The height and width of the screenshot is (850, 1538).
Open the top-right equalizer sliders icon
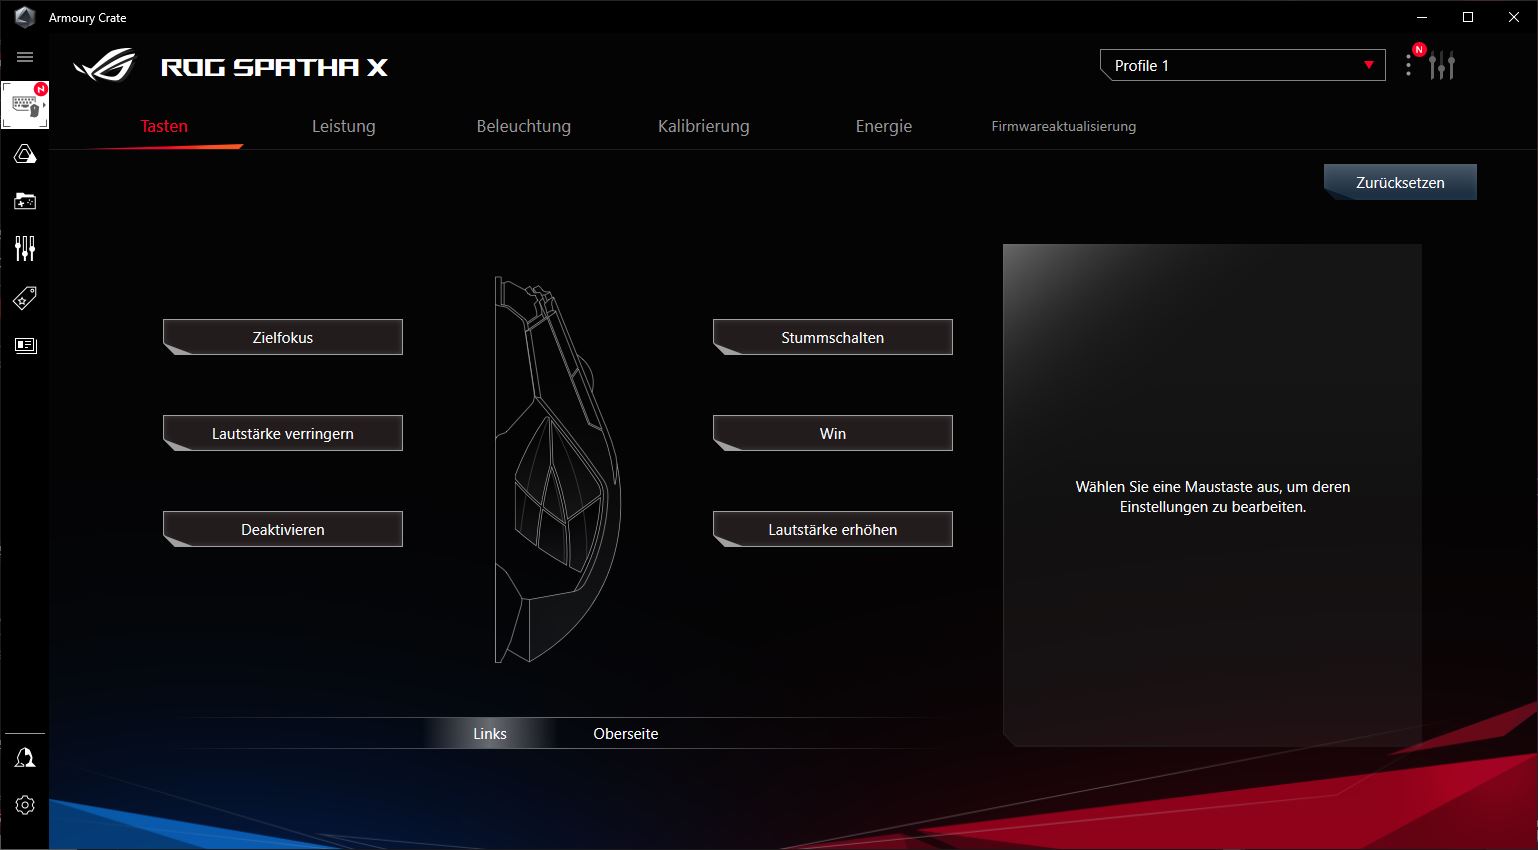(x=1442, y=66)
